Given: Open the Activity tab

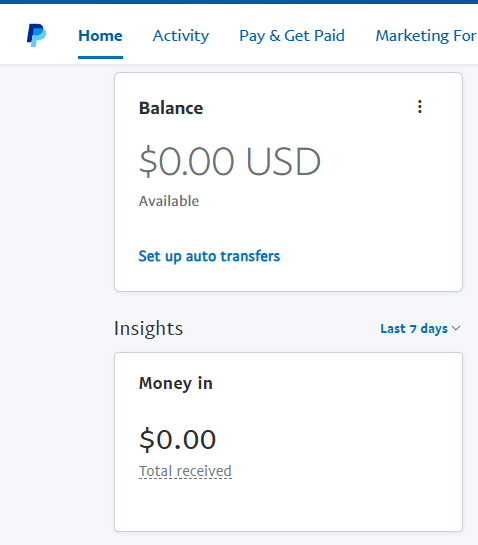Looking at the screenshot, I should [180, 36].
